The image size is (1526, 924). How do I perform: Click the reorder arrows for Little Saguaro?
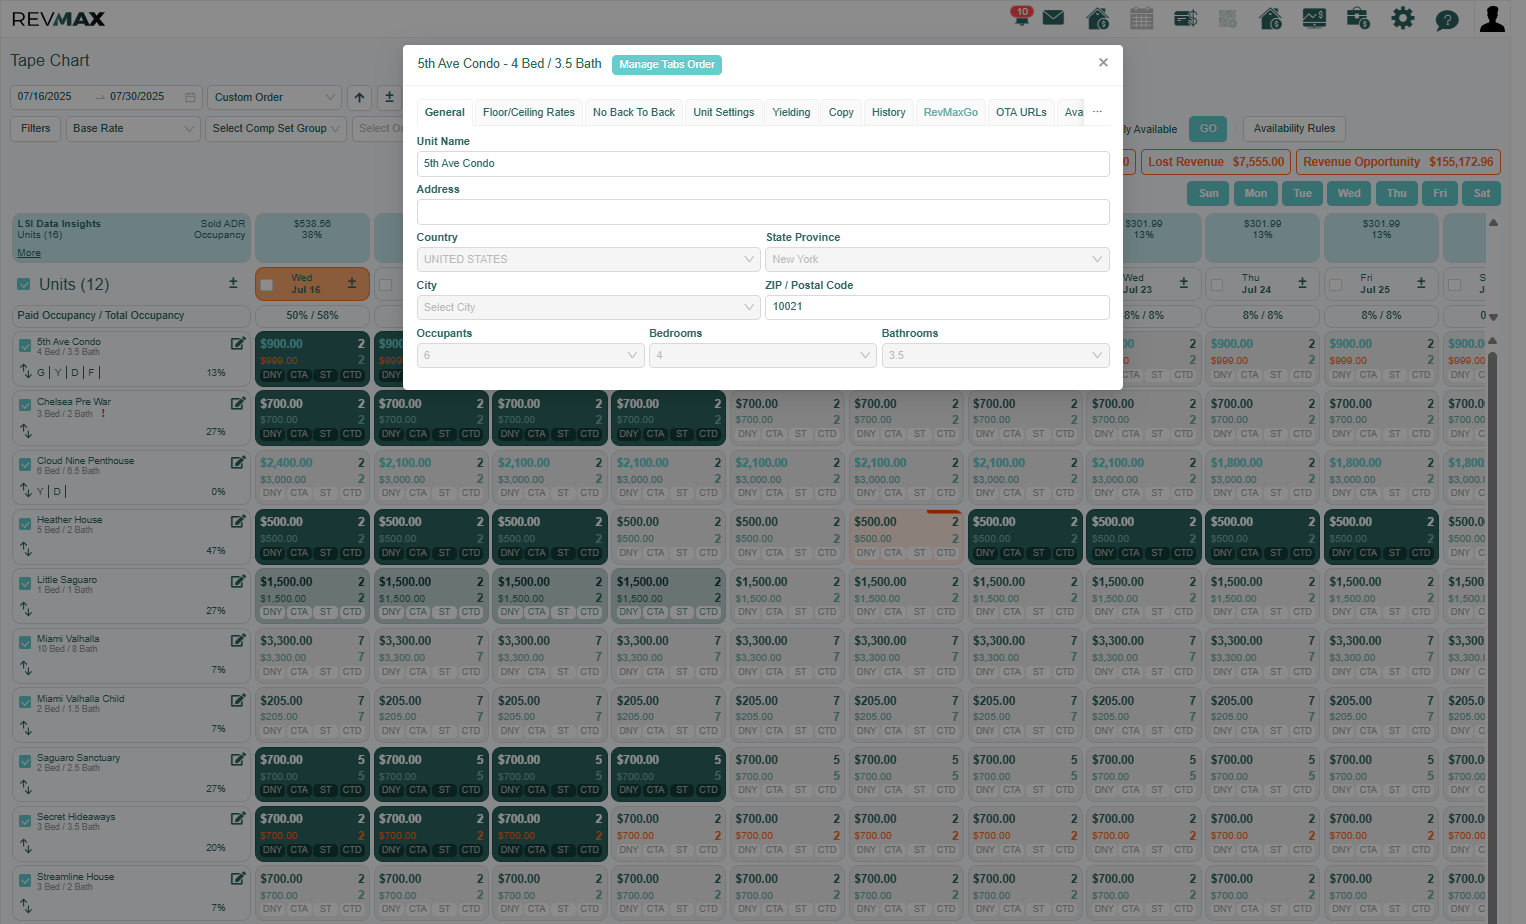pos(26,609)
